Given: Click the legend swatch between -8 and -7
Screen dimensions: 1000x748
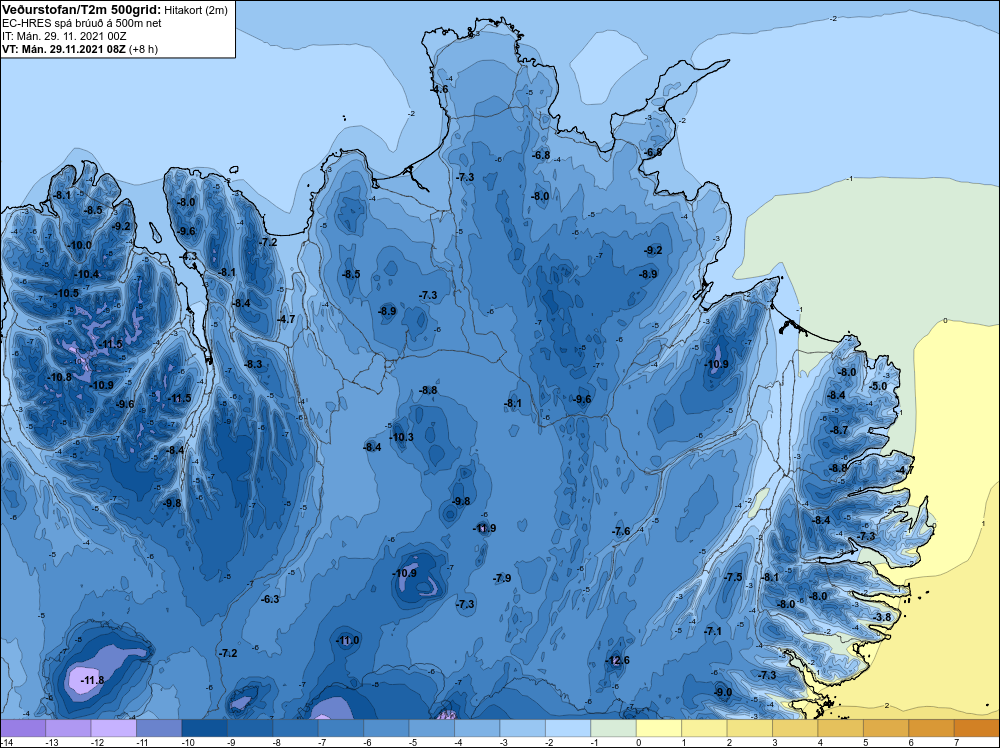Looking at the screenshot, I should [x=295, y=728].
